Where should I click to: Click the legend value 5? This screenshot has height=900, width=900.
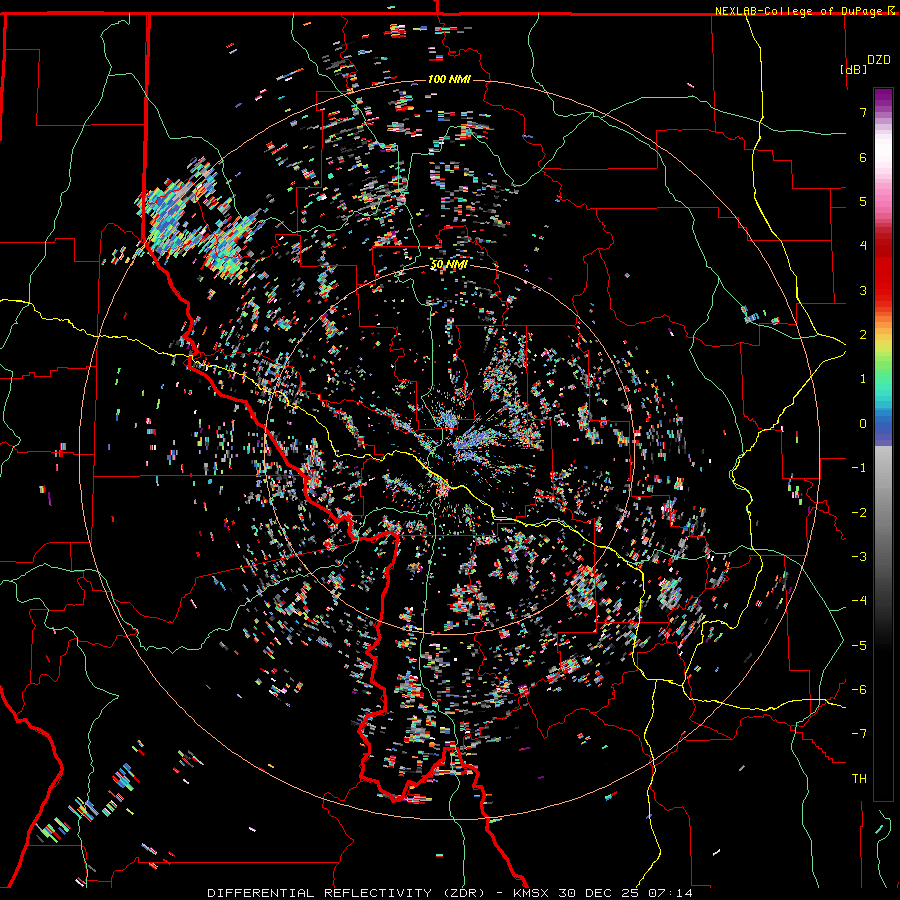pos(863,201)
